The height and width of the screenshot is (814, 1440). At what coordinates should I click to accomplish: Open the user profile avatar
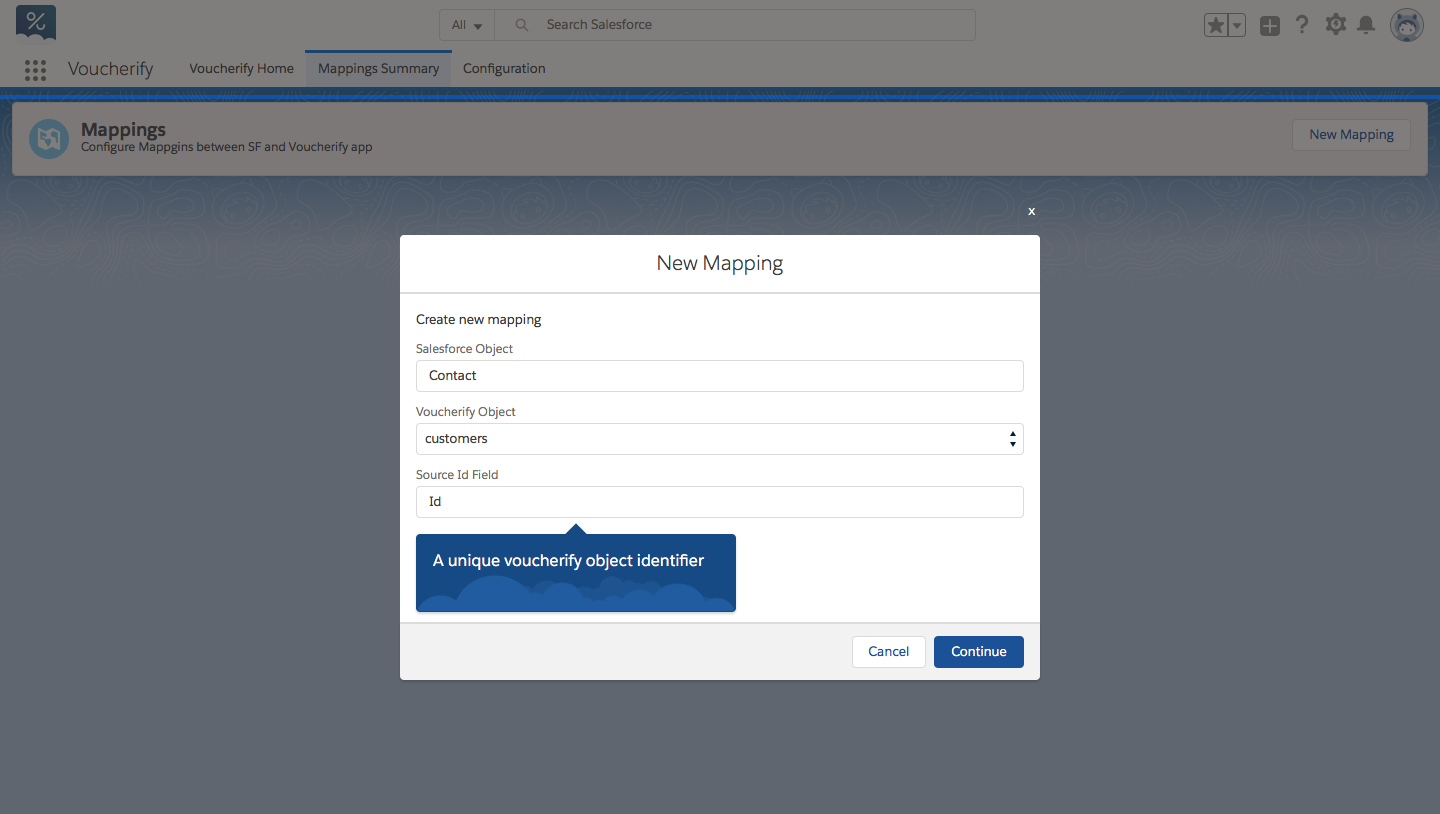(1407, 25)
